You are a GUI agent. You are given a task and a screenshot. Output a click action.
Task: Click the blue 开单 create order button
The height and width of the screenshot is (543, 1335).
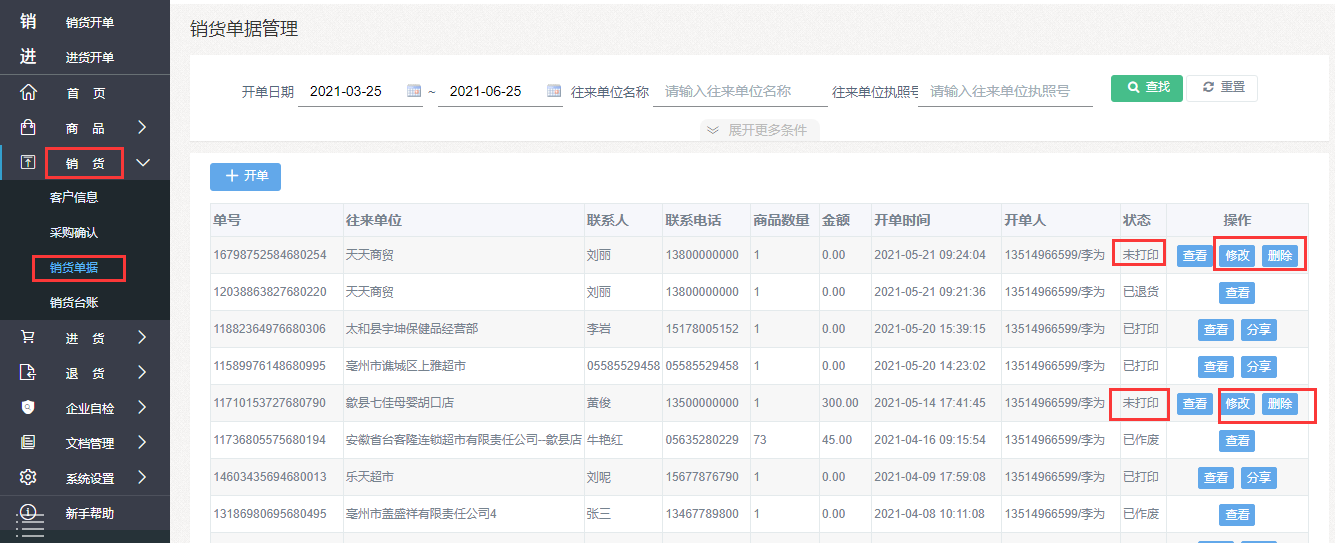[x=245, y=176]
